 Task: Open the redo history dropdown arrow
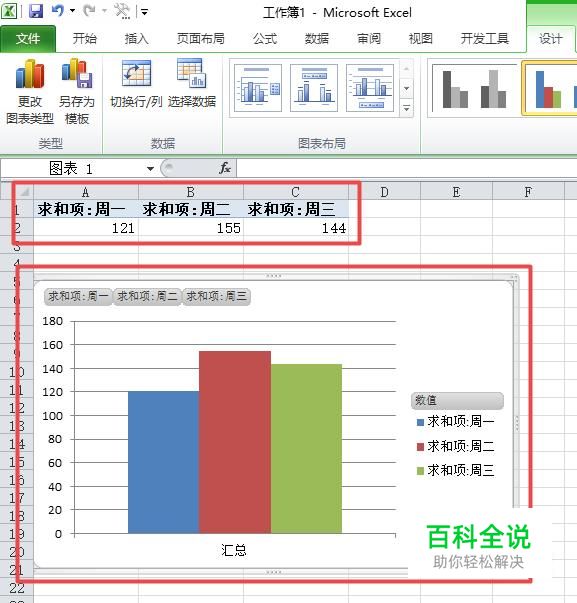click(104, 11)
